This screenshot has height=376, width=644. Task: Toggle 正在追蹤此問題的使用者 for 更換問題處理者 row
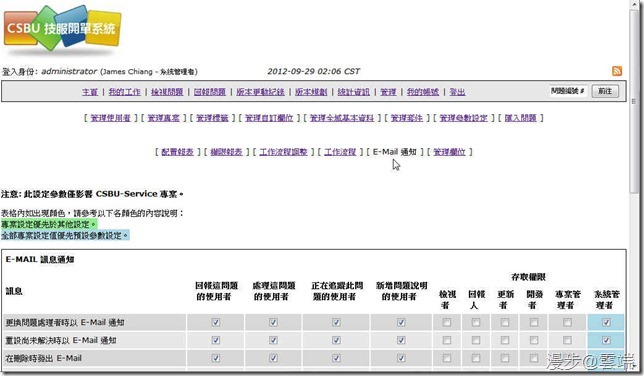[336, 323]
